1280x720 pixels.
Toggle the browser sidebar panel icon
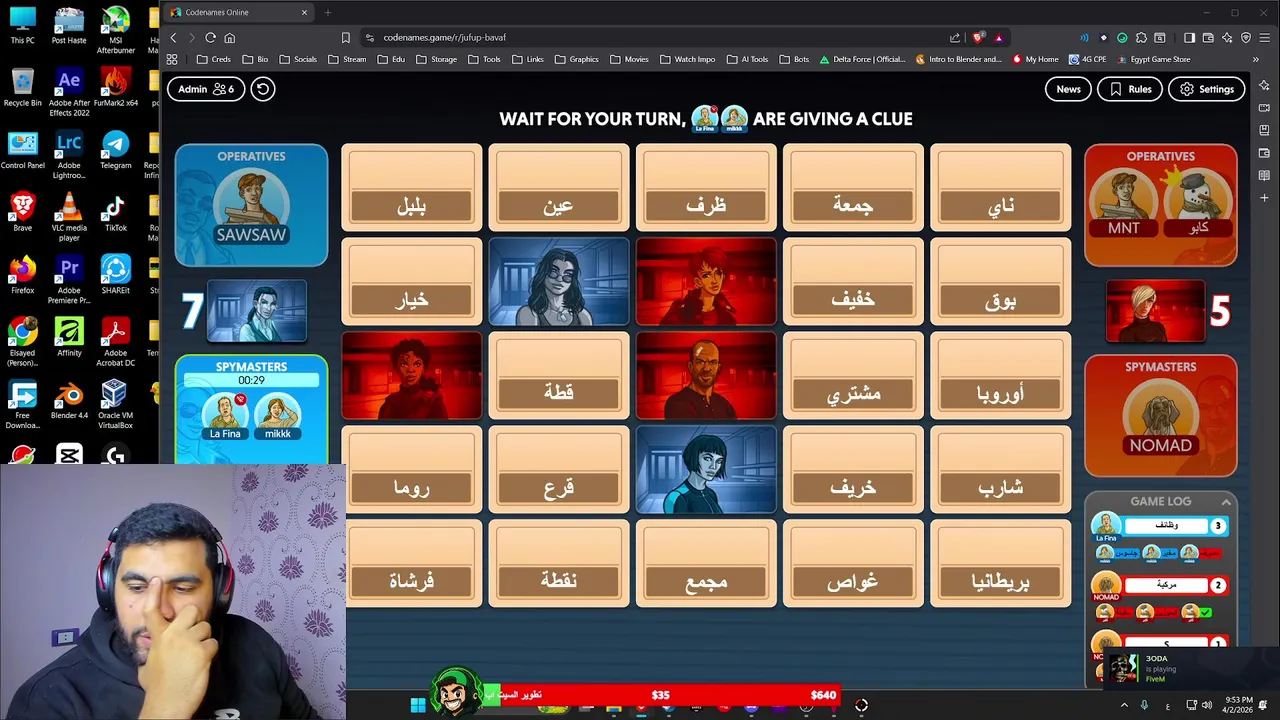1189,38
